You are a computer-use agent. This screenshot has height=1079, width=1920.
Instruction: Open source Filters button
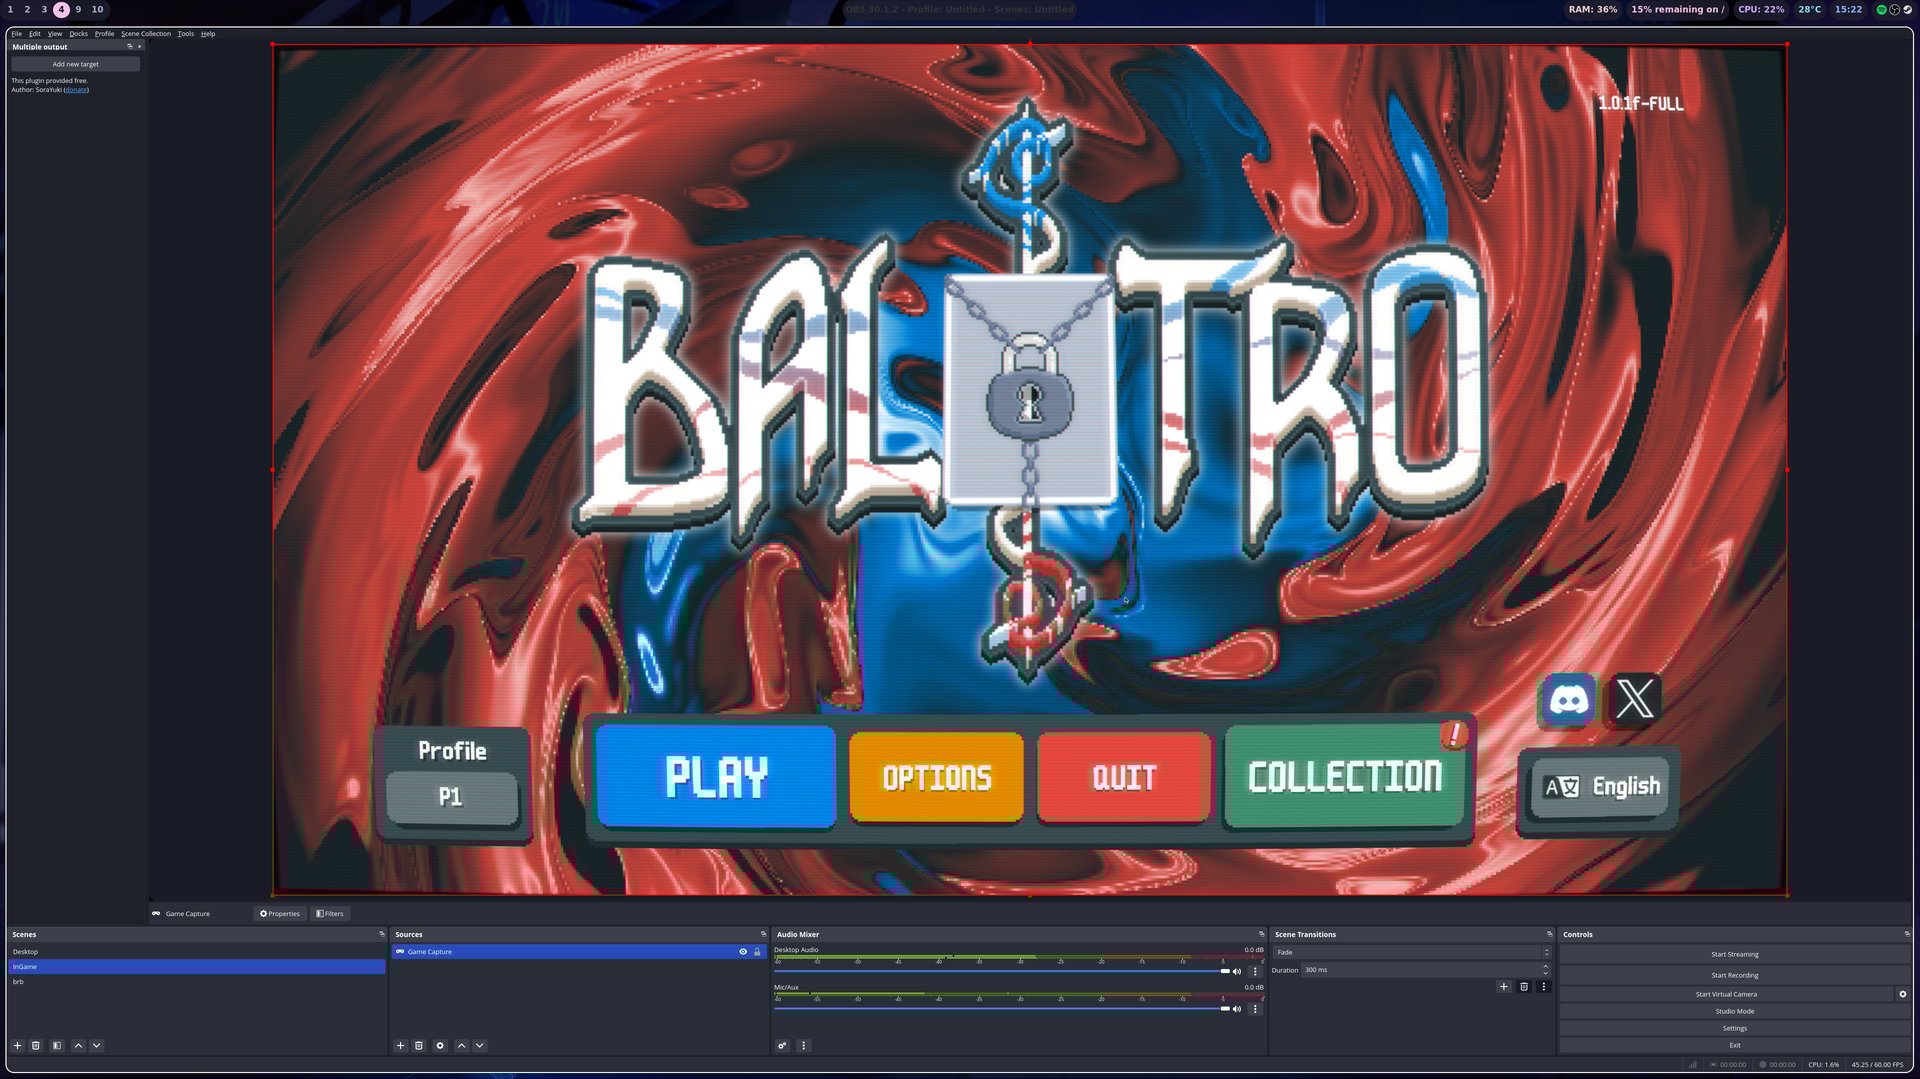click(x=330, y=913)
